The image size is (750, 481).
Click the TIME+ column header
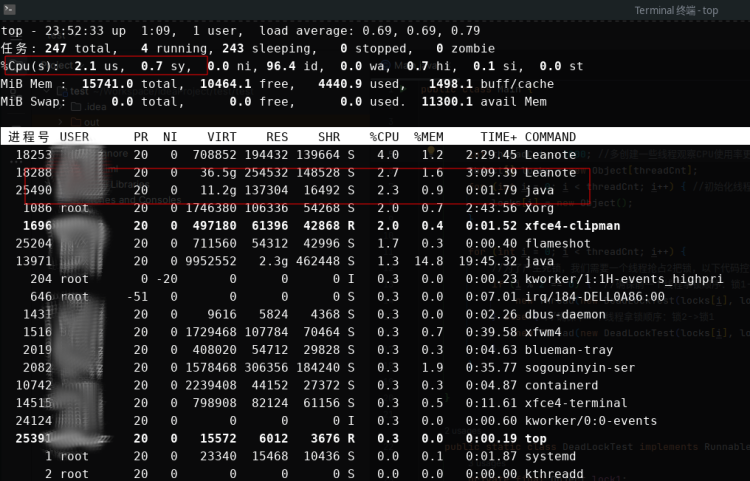pyautogui.click(x=498, y=137)
